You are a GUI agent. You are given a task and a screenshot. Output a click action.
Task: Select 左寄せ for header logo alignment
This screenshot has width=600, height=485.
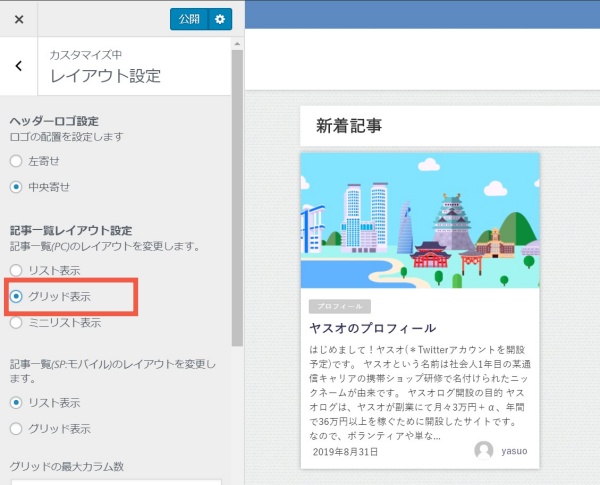[x=16, y=161]
